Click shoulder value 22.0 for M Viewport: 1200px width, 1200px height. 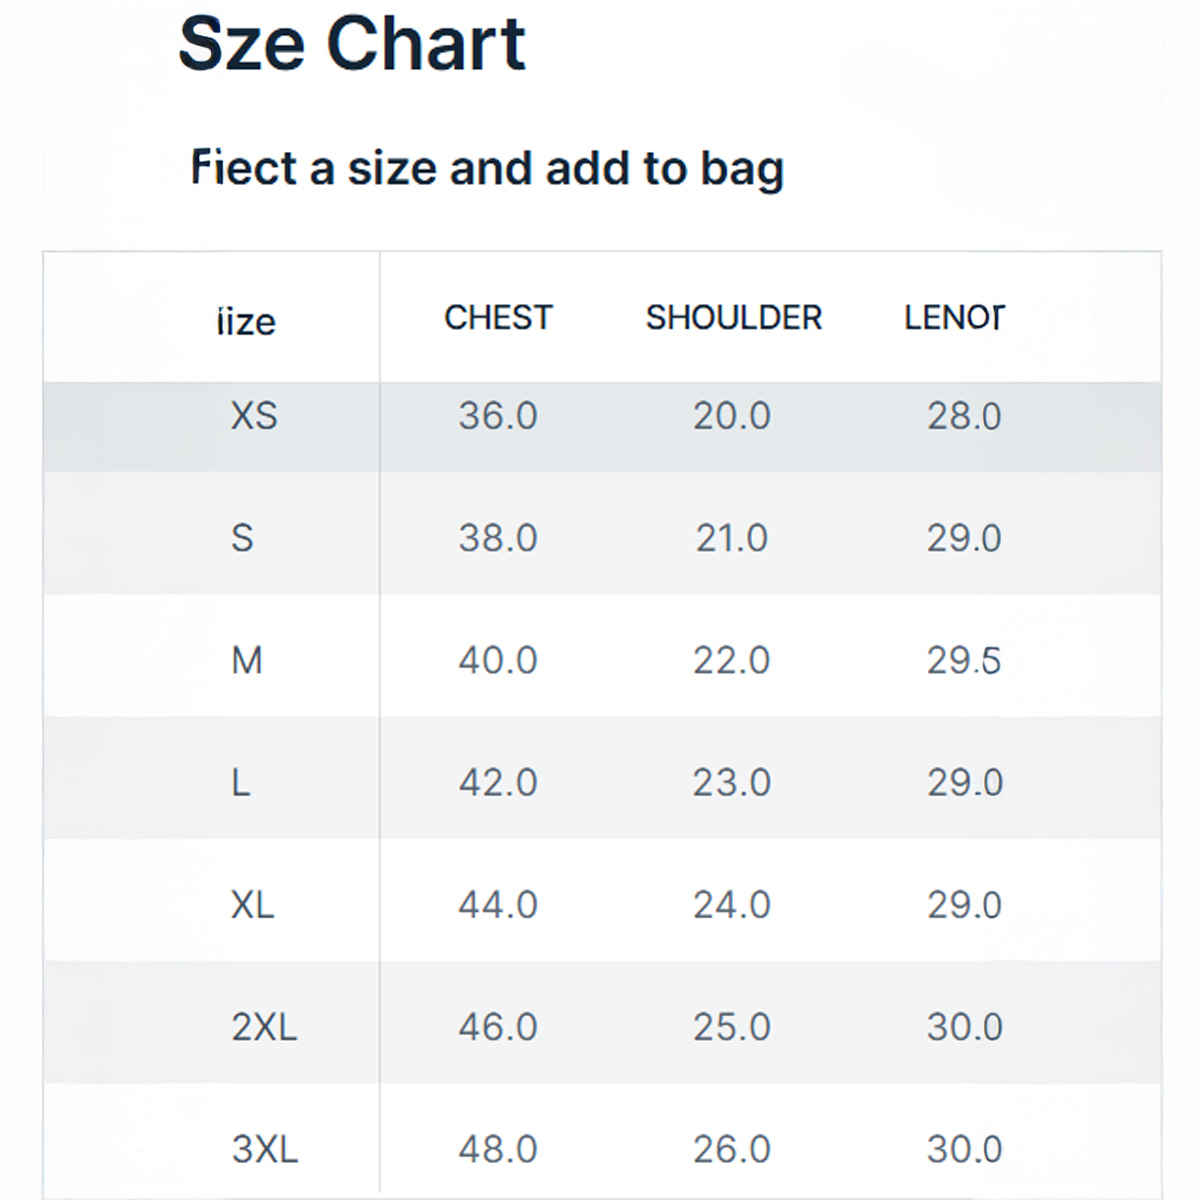(x=732, y=660)
